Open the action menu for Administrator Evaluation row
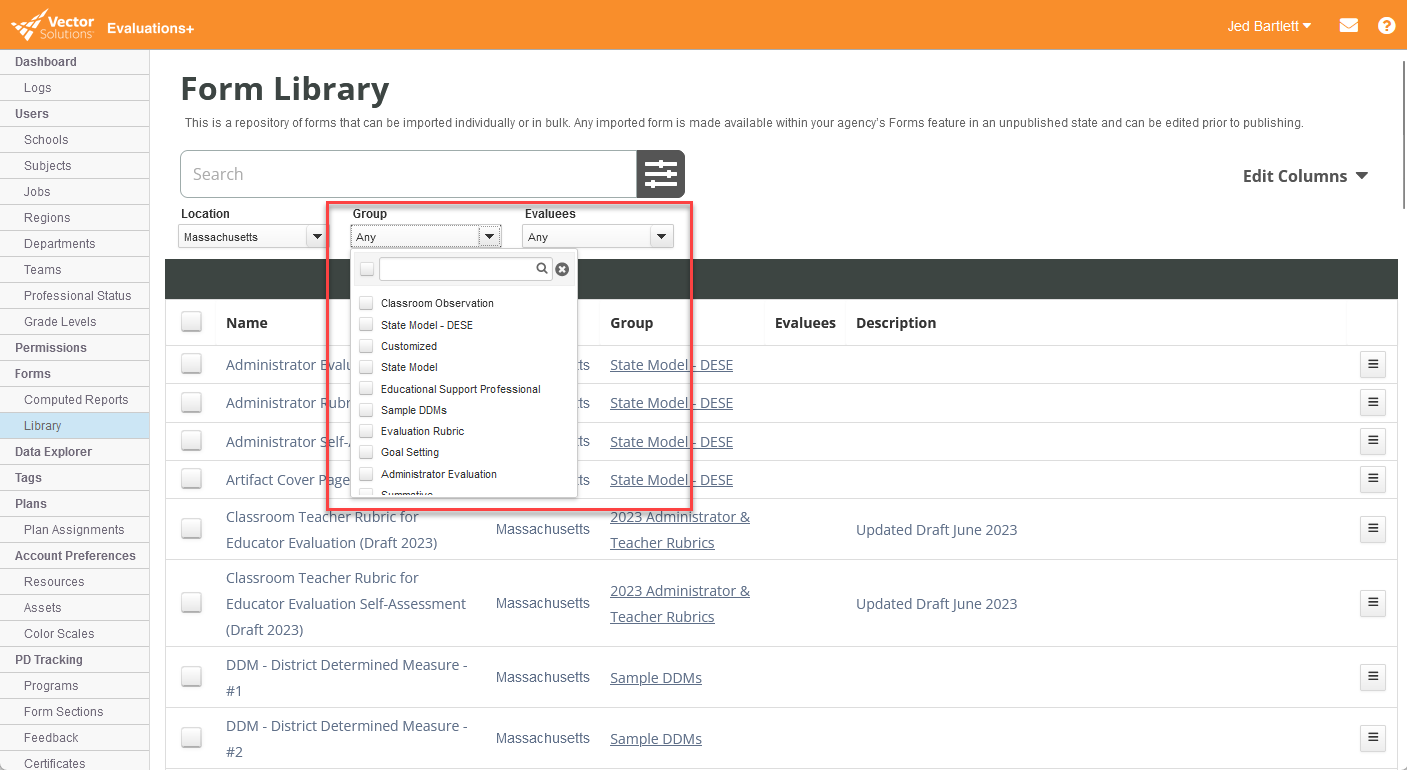This screenshot has width=1407, height=770. [x=1372, y=364]
